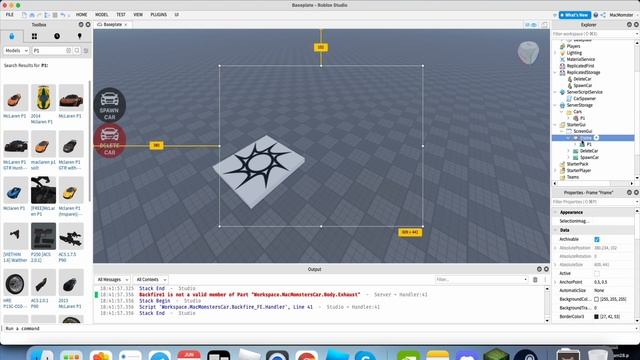
Task: Click the BorderColor3 dark color swatch
Action: pyautogui.click(x=596, y=316)
